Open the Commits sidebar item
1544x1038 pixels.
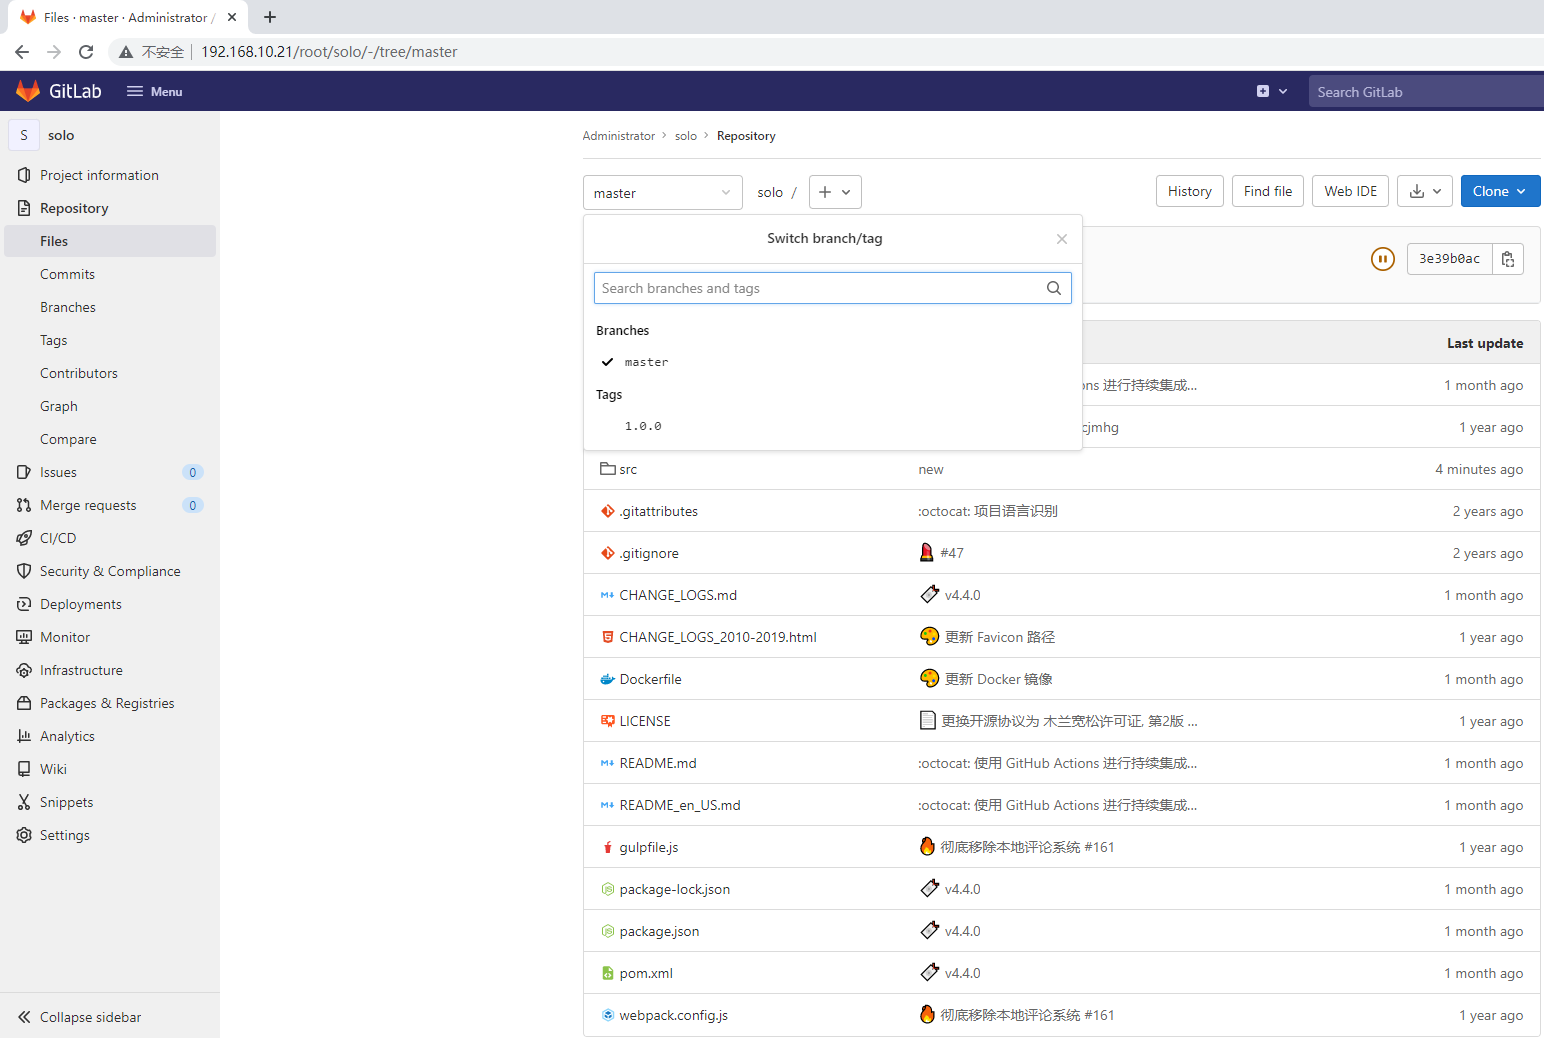pyautogui.click(x=67, y=274)
